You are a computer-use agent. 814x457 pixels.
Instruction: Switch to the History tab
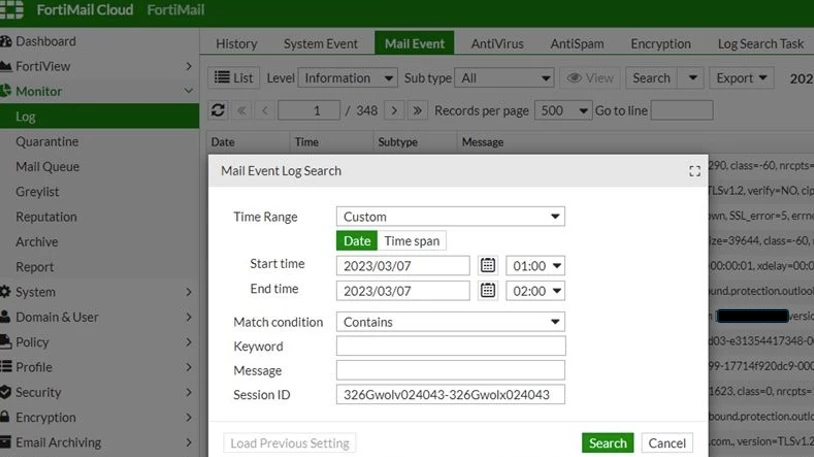236,44
